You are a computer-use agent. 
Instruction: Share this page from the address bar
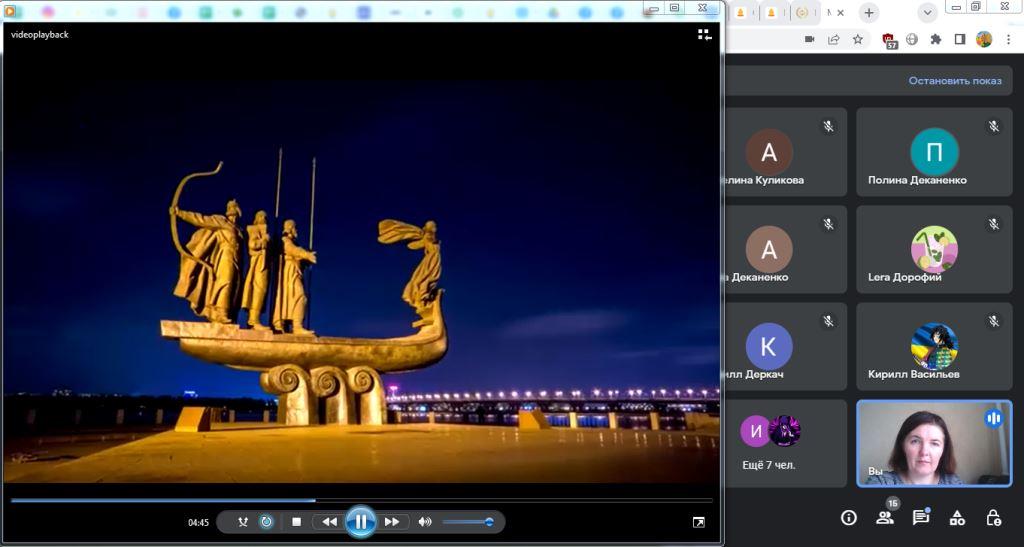(833, 39)
